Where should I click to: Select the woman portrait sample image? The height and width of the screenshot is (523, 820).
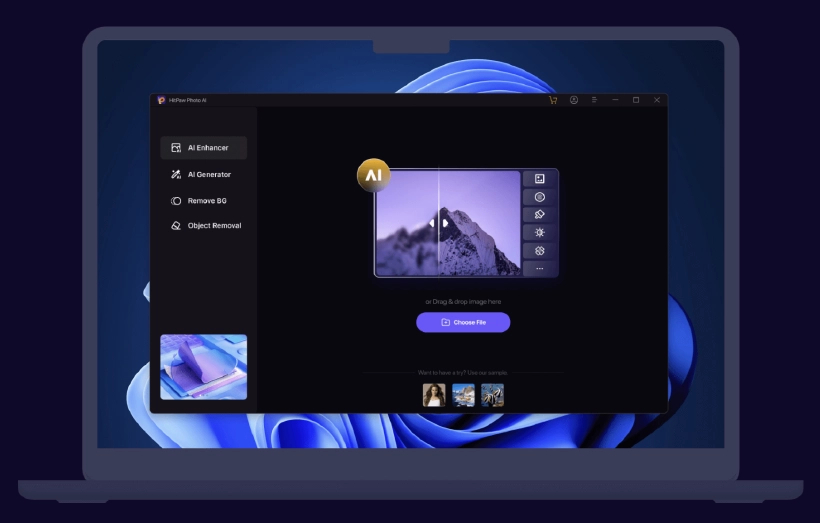[434, 395]
